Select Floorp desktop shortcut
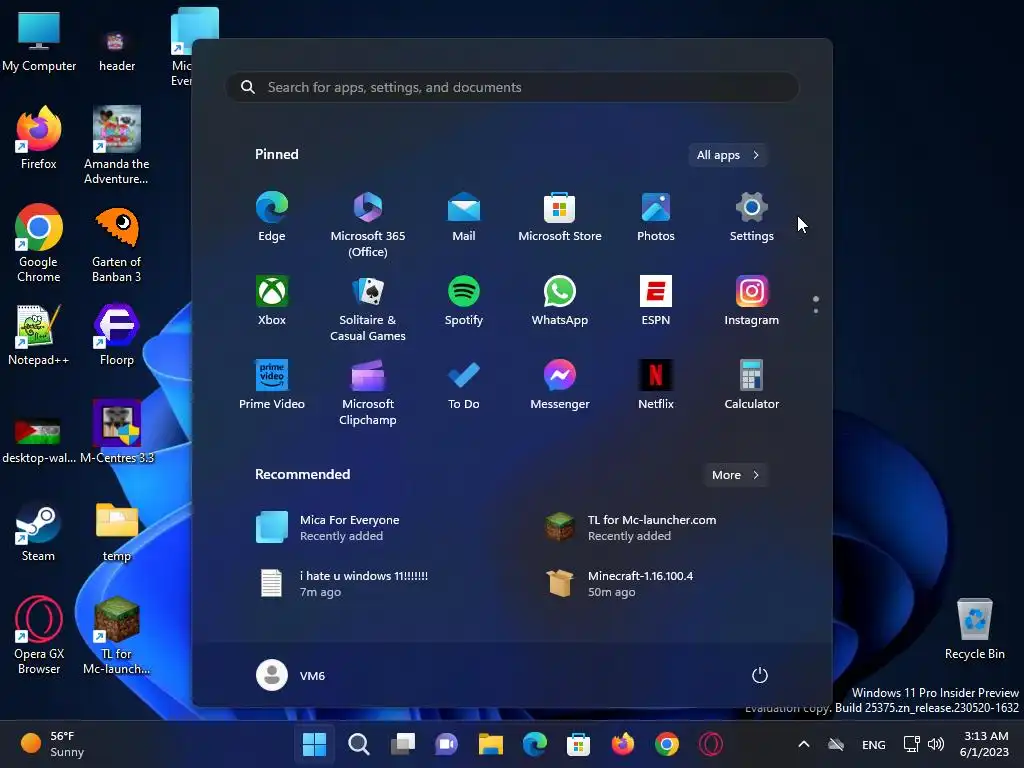Image resolution: width=1024 pixels, height=768 pixels. coord(117,335)
